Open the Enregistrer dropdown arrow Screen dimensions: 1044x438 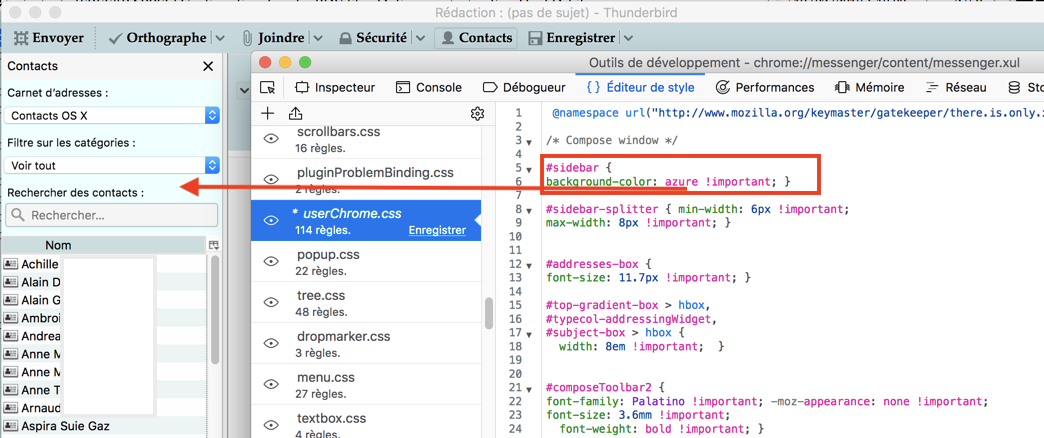(x=629, y=38)
